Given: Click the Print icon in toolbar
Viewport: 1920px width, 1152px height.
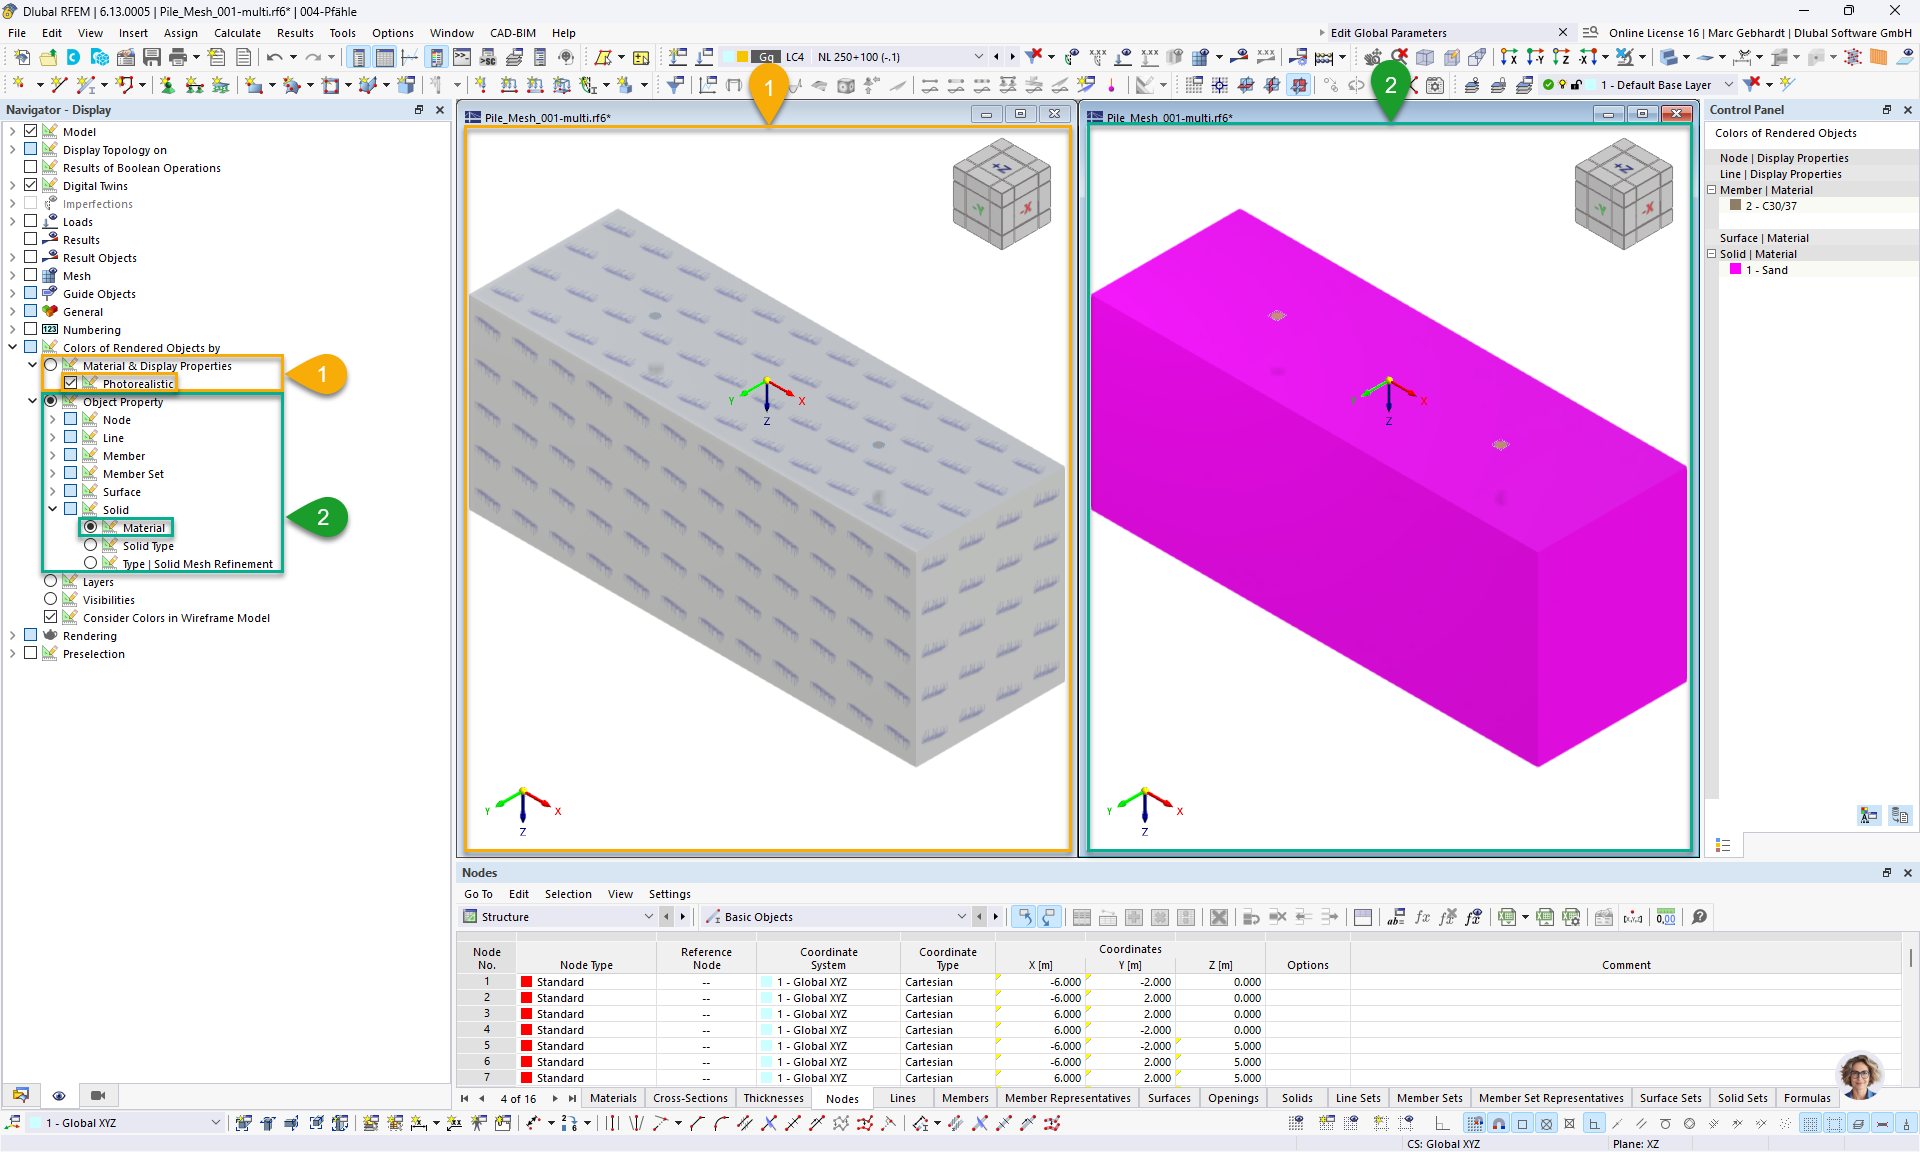Looking at the screenshot, I should 178,57.
